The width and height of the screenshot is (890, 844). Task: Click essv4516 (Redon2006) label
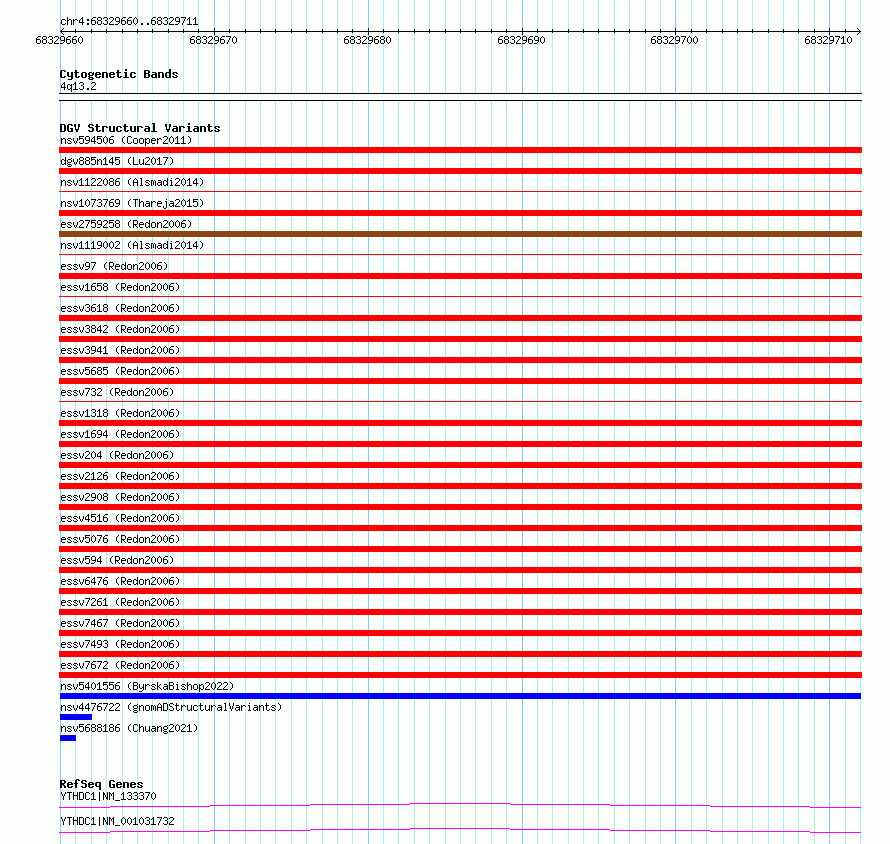coord(120,518)
